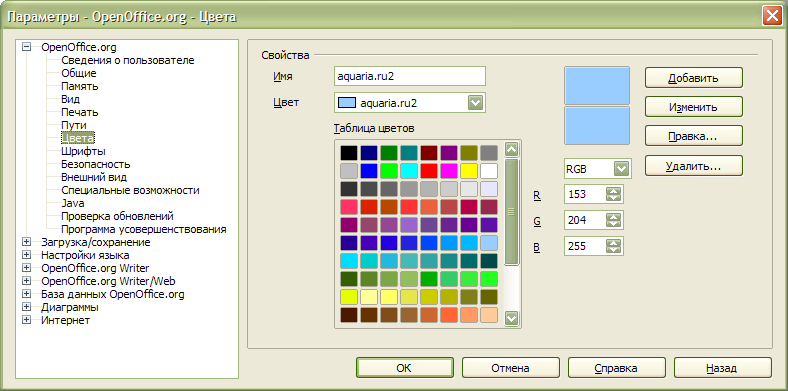Open the Java settings page
The width and height of the screenshot is (788, 391).
[73, 203]
